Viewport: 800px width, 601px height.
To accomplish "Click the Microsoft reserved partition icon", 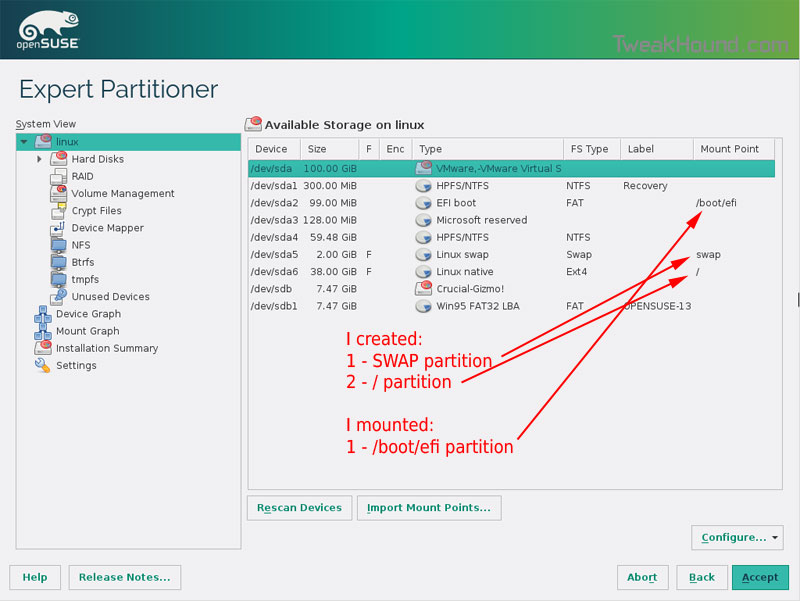I will tap(423, 220).
